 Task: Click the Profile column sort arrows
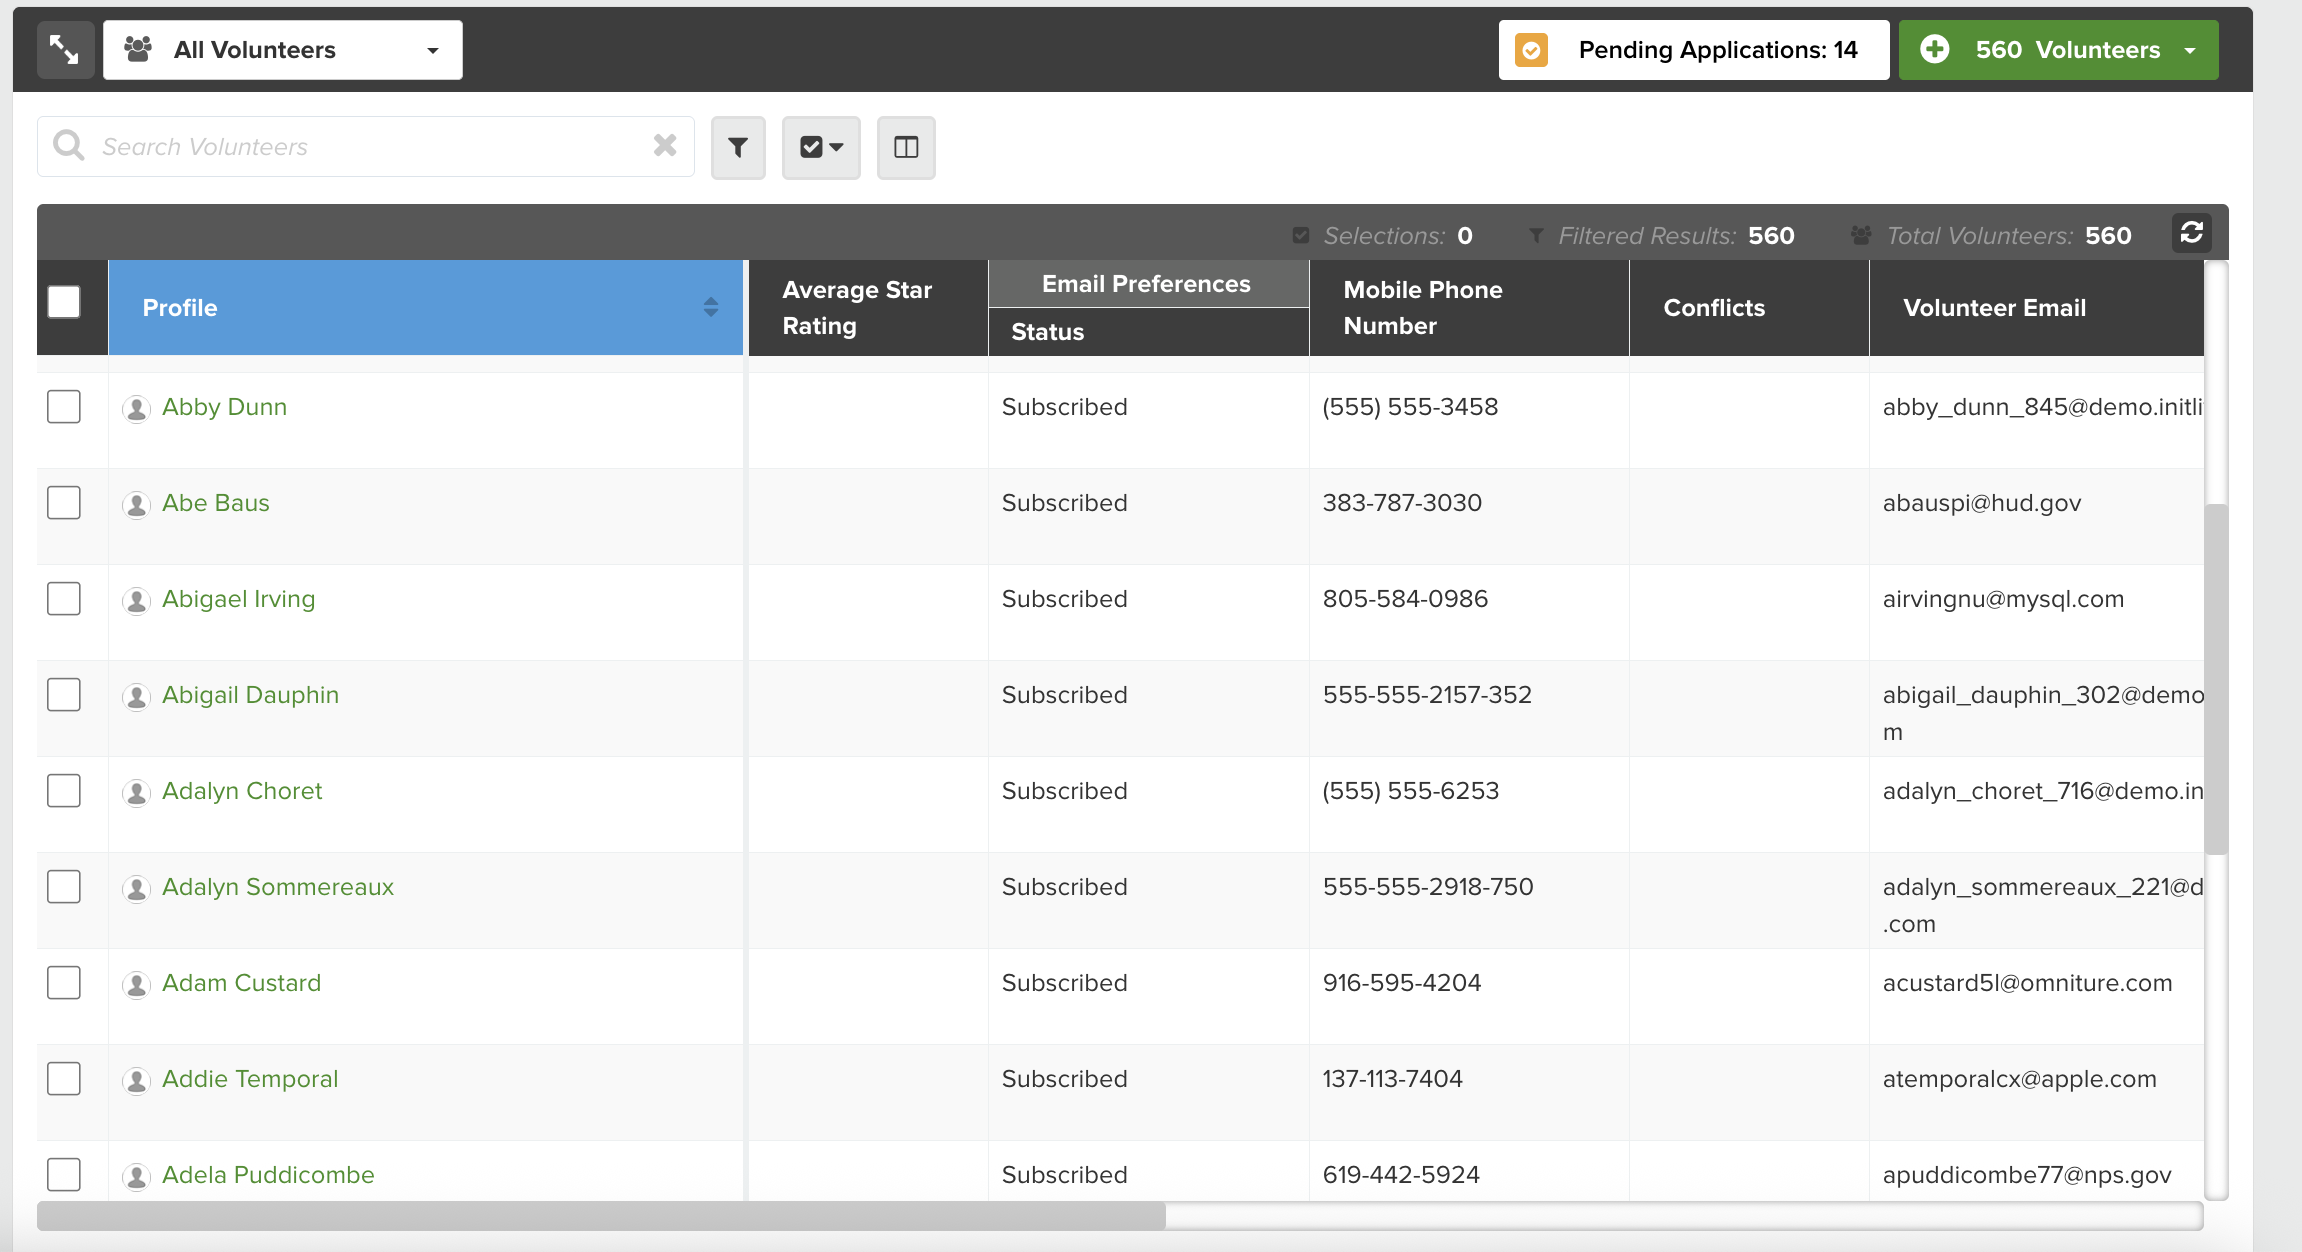[x=711, y=307]
